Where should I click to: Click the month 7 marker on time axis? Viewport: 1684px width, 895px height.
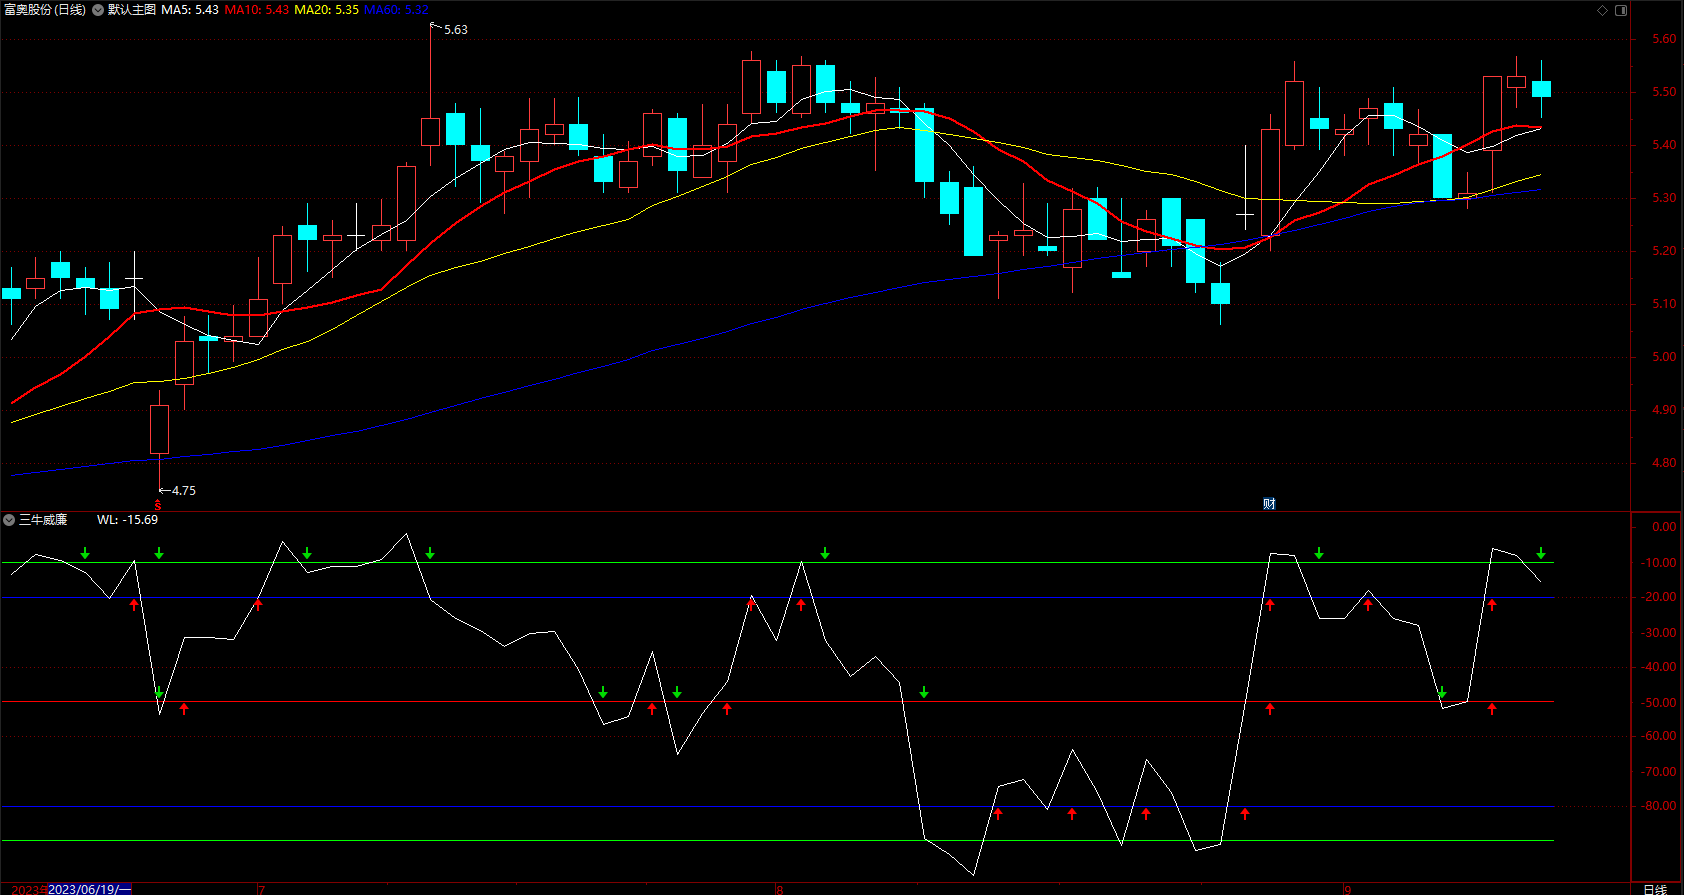(x=261, y=889)
